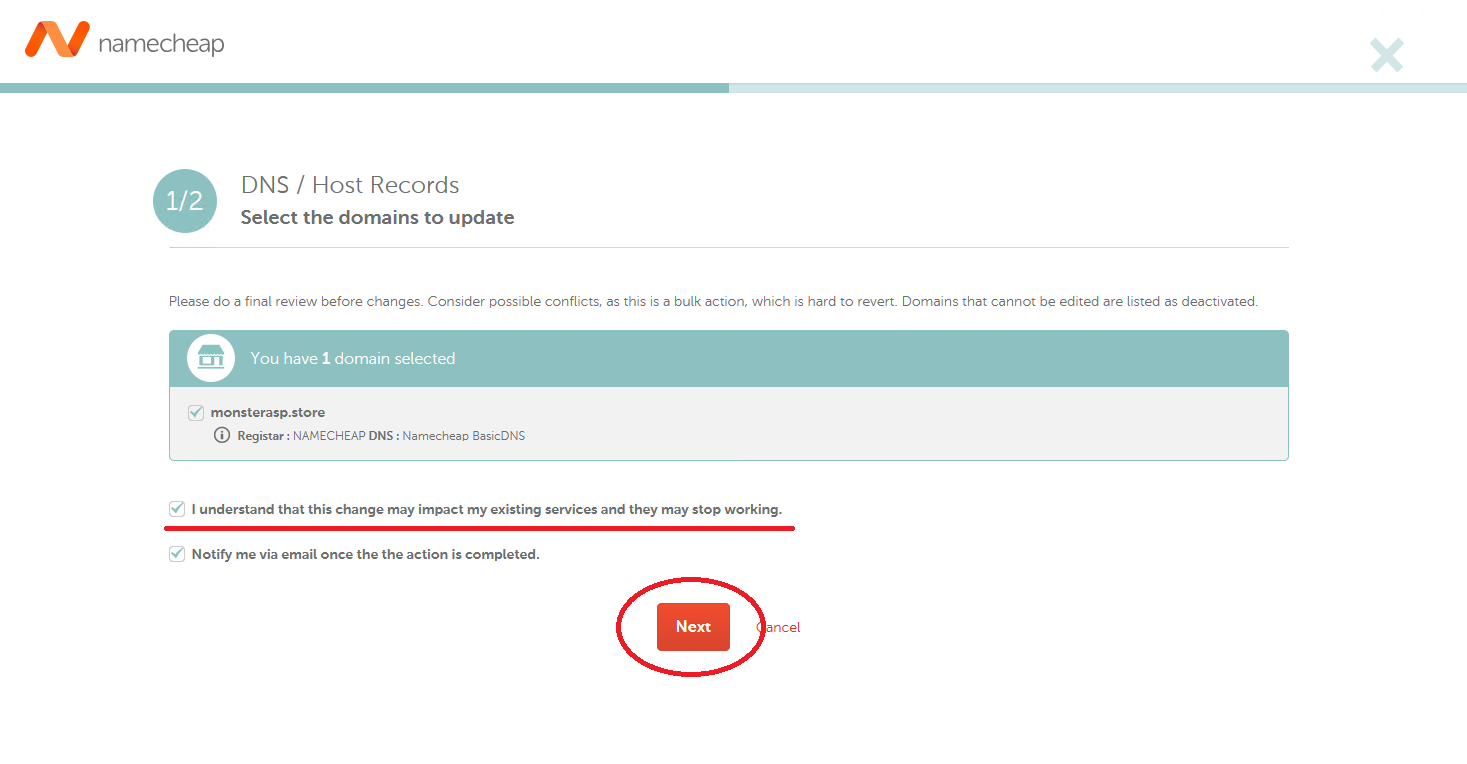Viewport: 1467px width, 764px height.
Task: Untick the monsterasp.store domain checkbox
Action: coord(196,412)
